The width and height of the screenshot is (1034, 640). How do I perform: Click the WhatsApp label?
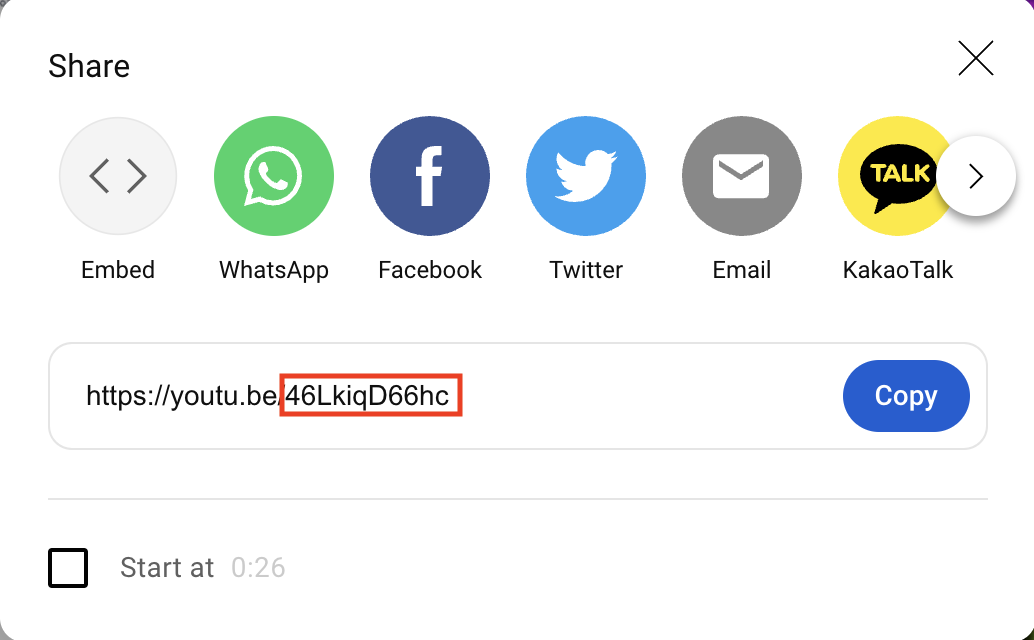point(274,270)
